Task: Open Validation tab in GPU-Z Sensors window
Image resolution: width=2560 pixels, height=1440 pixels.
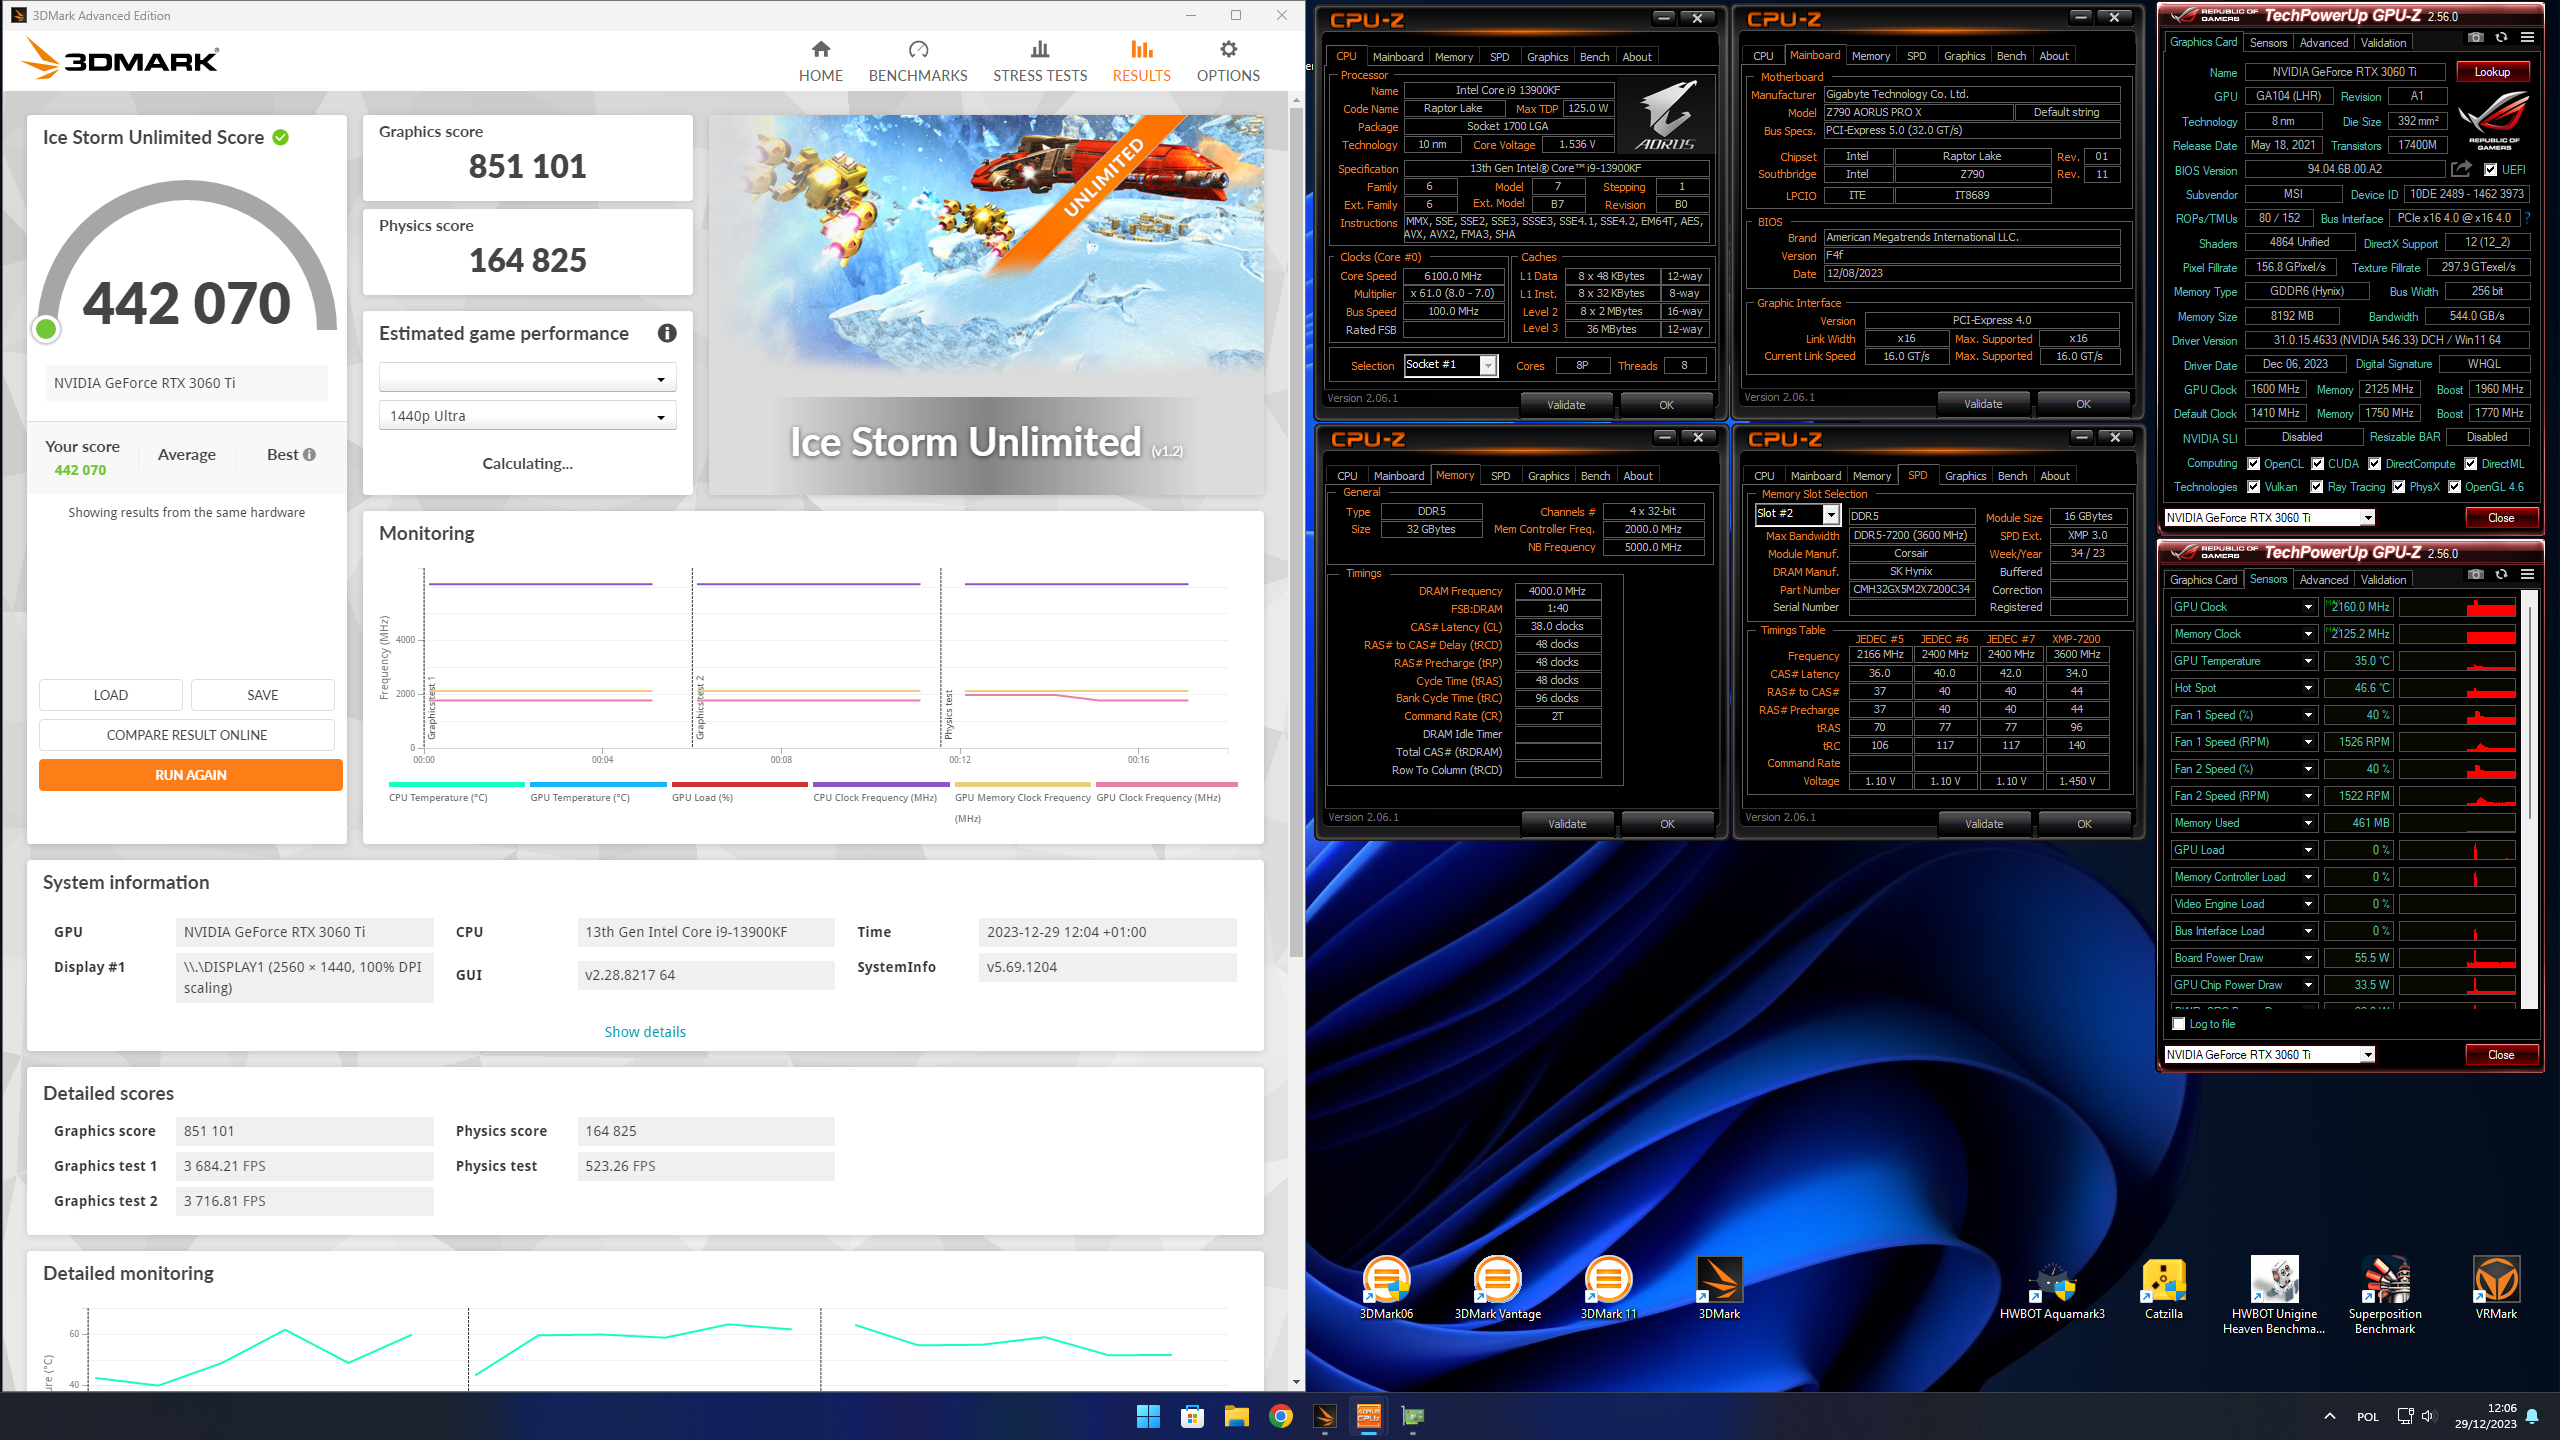Action: tap(2383, 580)
